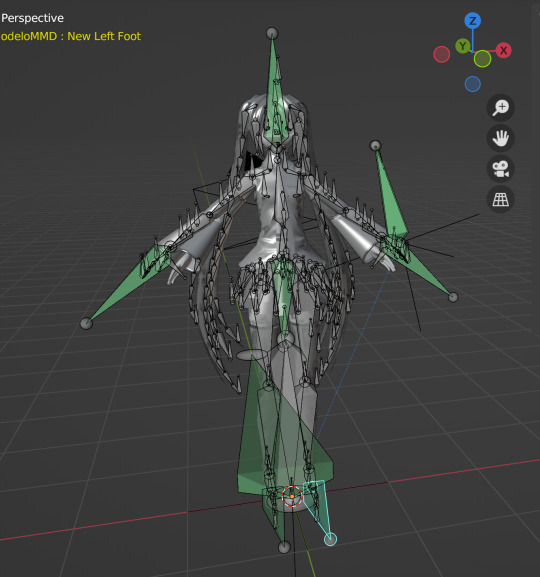Click the 'Perspective' view label

tap(32, 18)
